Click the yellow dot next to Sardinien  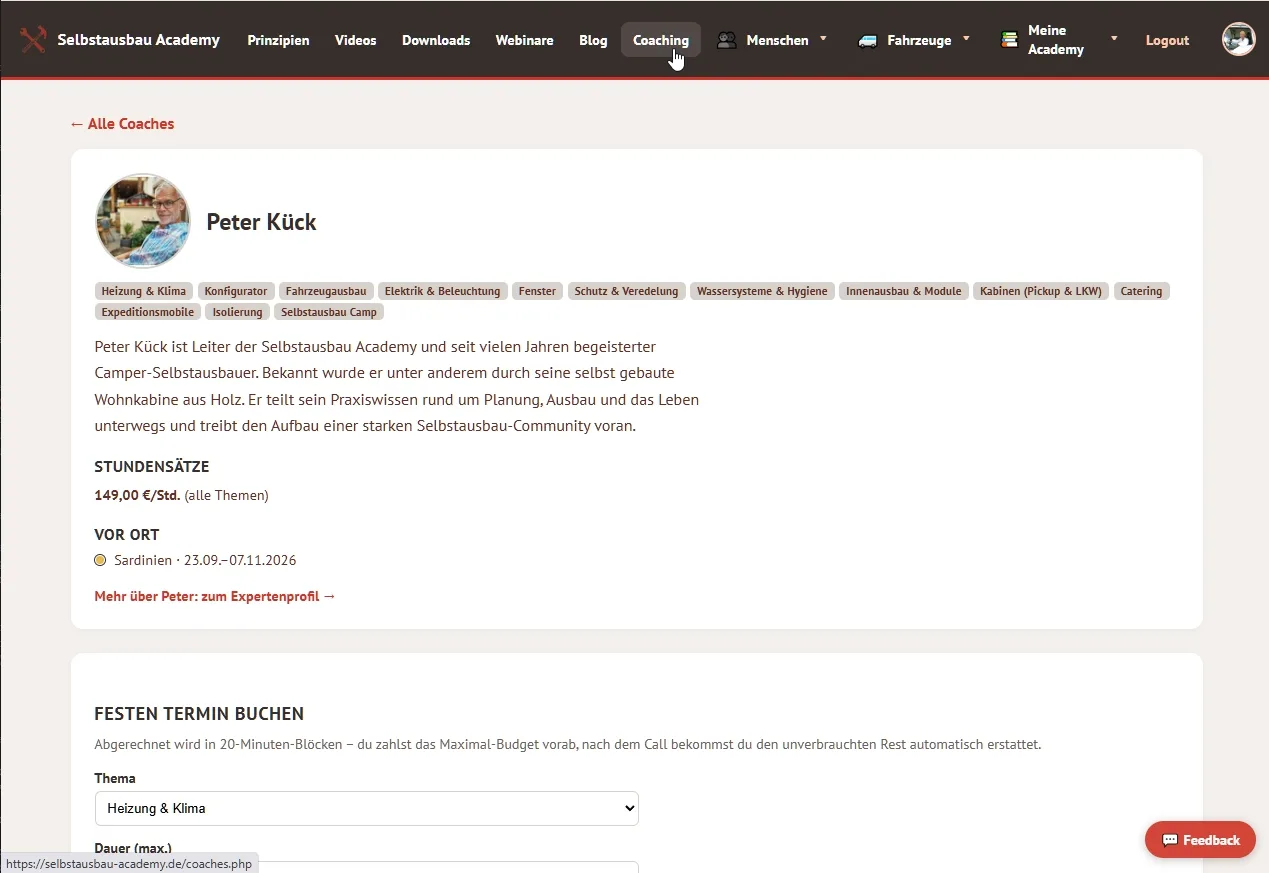pyautogui.click(x=100, y=560)
